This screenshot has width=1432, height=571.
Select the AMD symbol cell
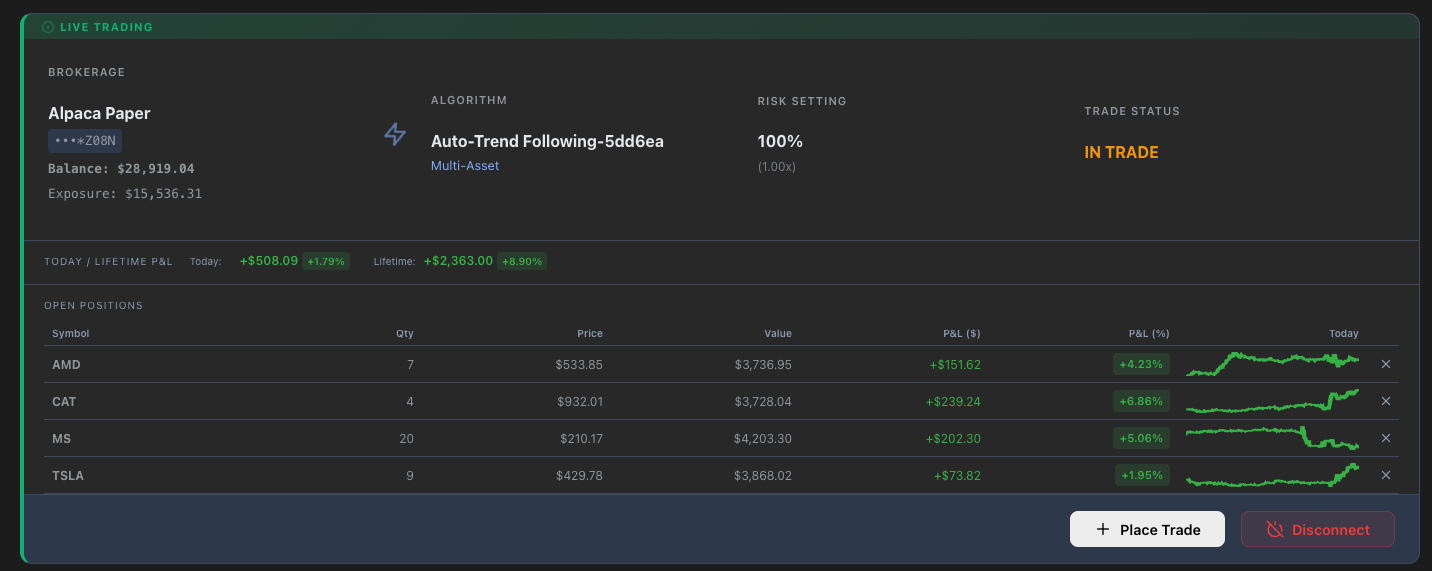(x=66, y=365)
